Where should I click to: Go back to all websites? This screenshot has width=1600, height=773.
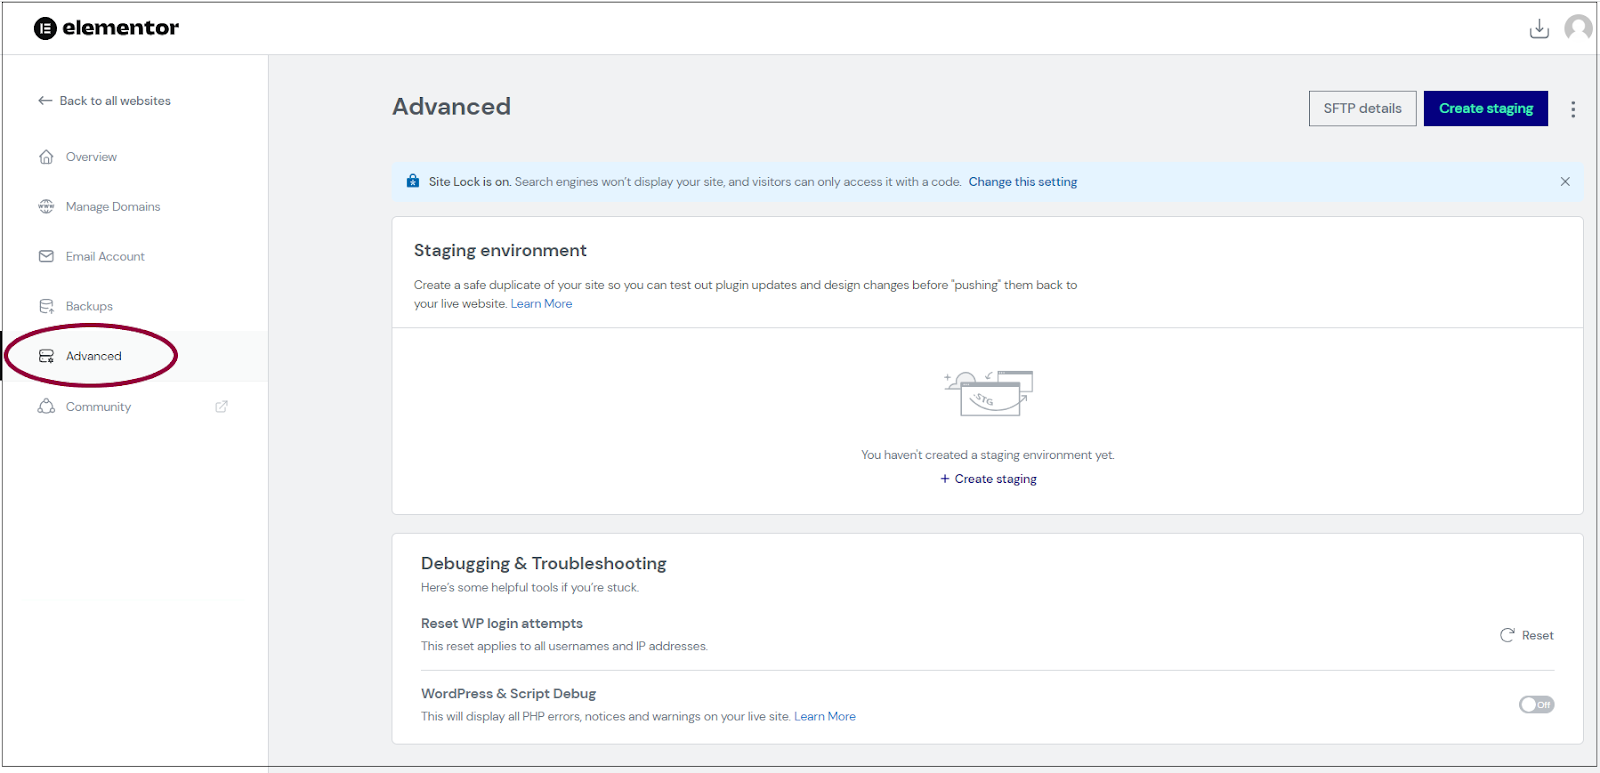[x=104, y=101]
